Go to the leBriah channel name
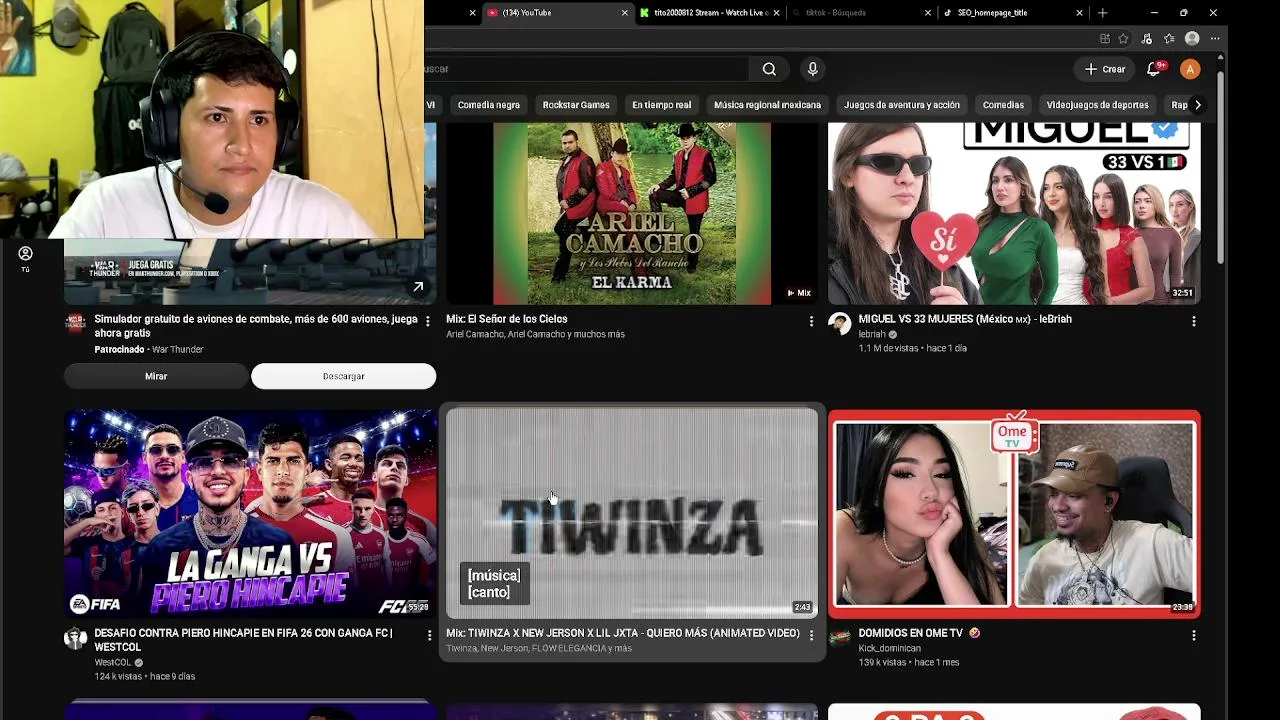This screenshot has width=1280, height=720. click(872, 334)
